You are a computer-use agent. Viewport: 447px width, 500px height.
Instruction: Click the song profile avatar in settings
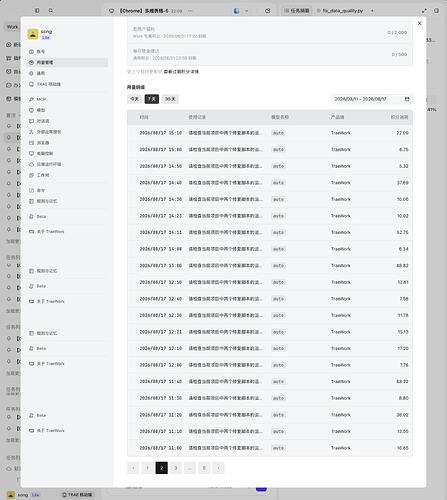tap(33, 34)
